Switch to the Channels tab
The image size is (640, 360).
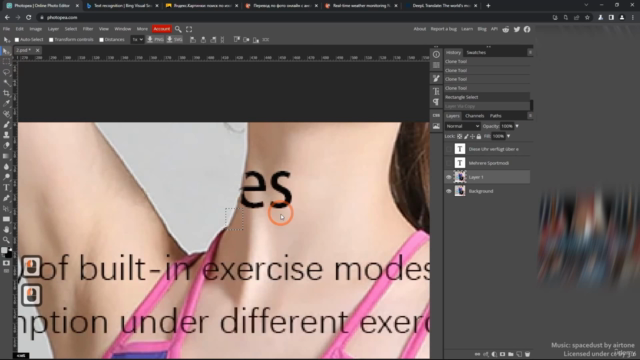474,116
